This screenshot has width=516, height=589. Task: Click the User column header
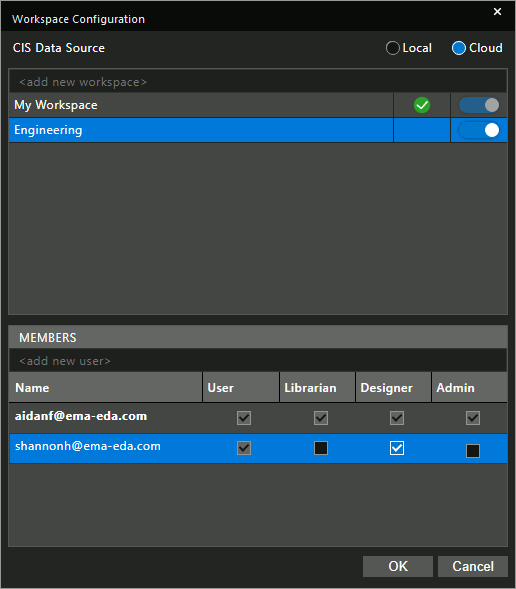point(241,388)
